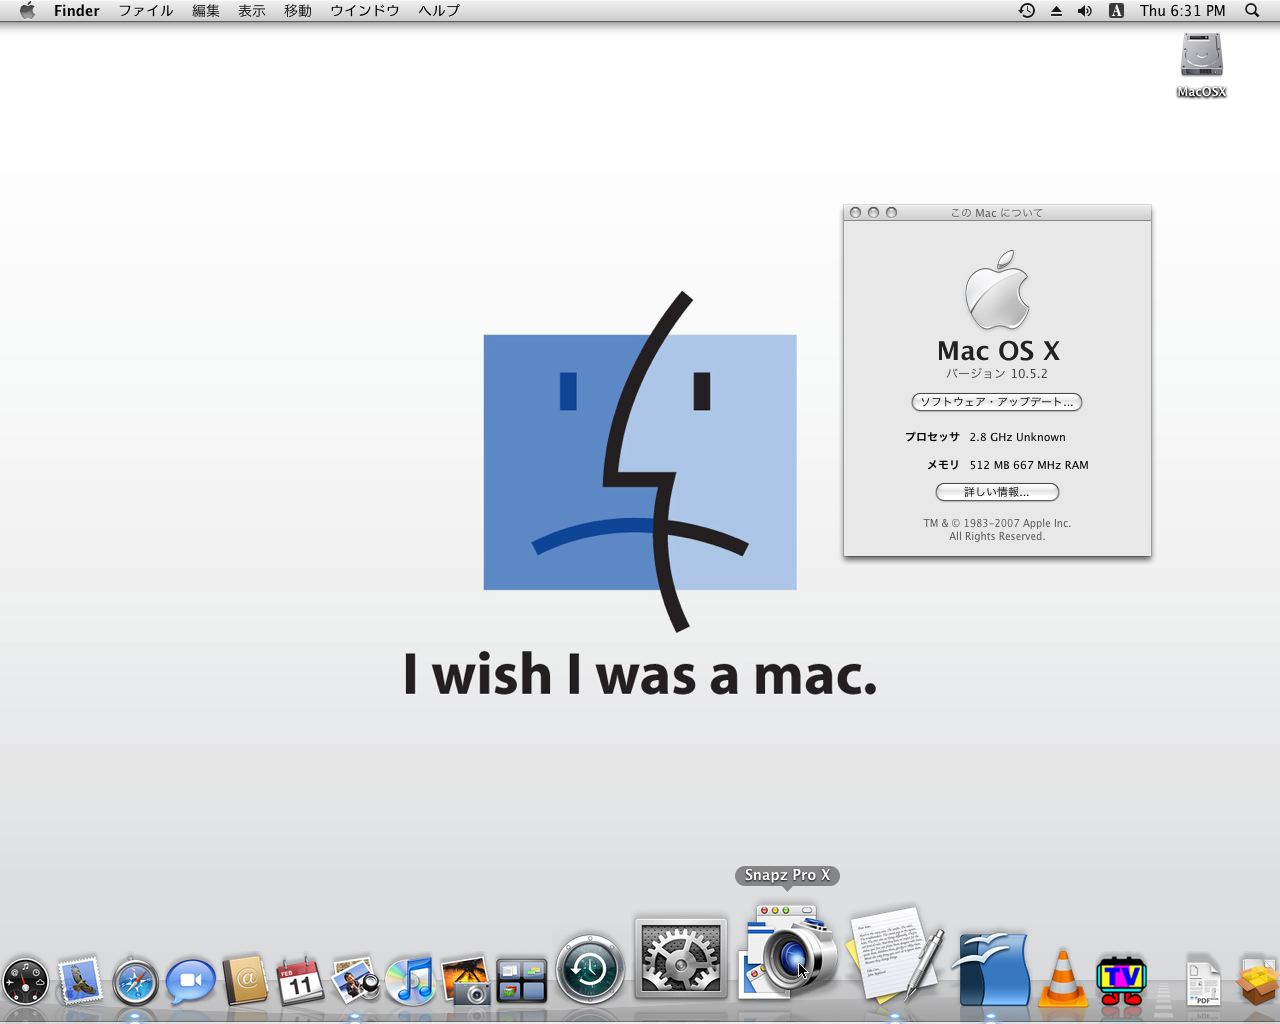Open Spotlight search in menu bar
Image resolution: width=1280 pixels, height=1024 pixels.
point(1252,10)
